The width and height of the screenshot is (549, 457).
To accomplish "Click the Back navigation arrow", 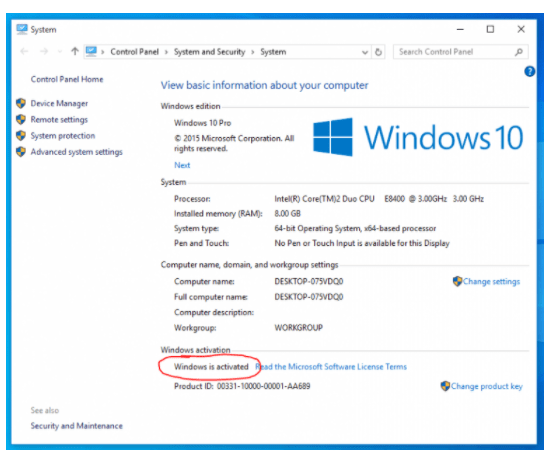I will (24, 52).
